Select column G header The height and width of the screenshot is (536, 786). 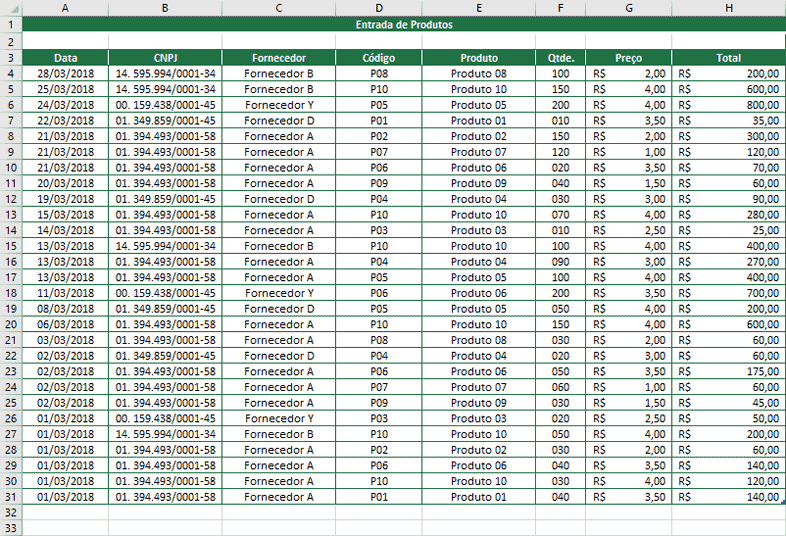[x=629, y=8]
